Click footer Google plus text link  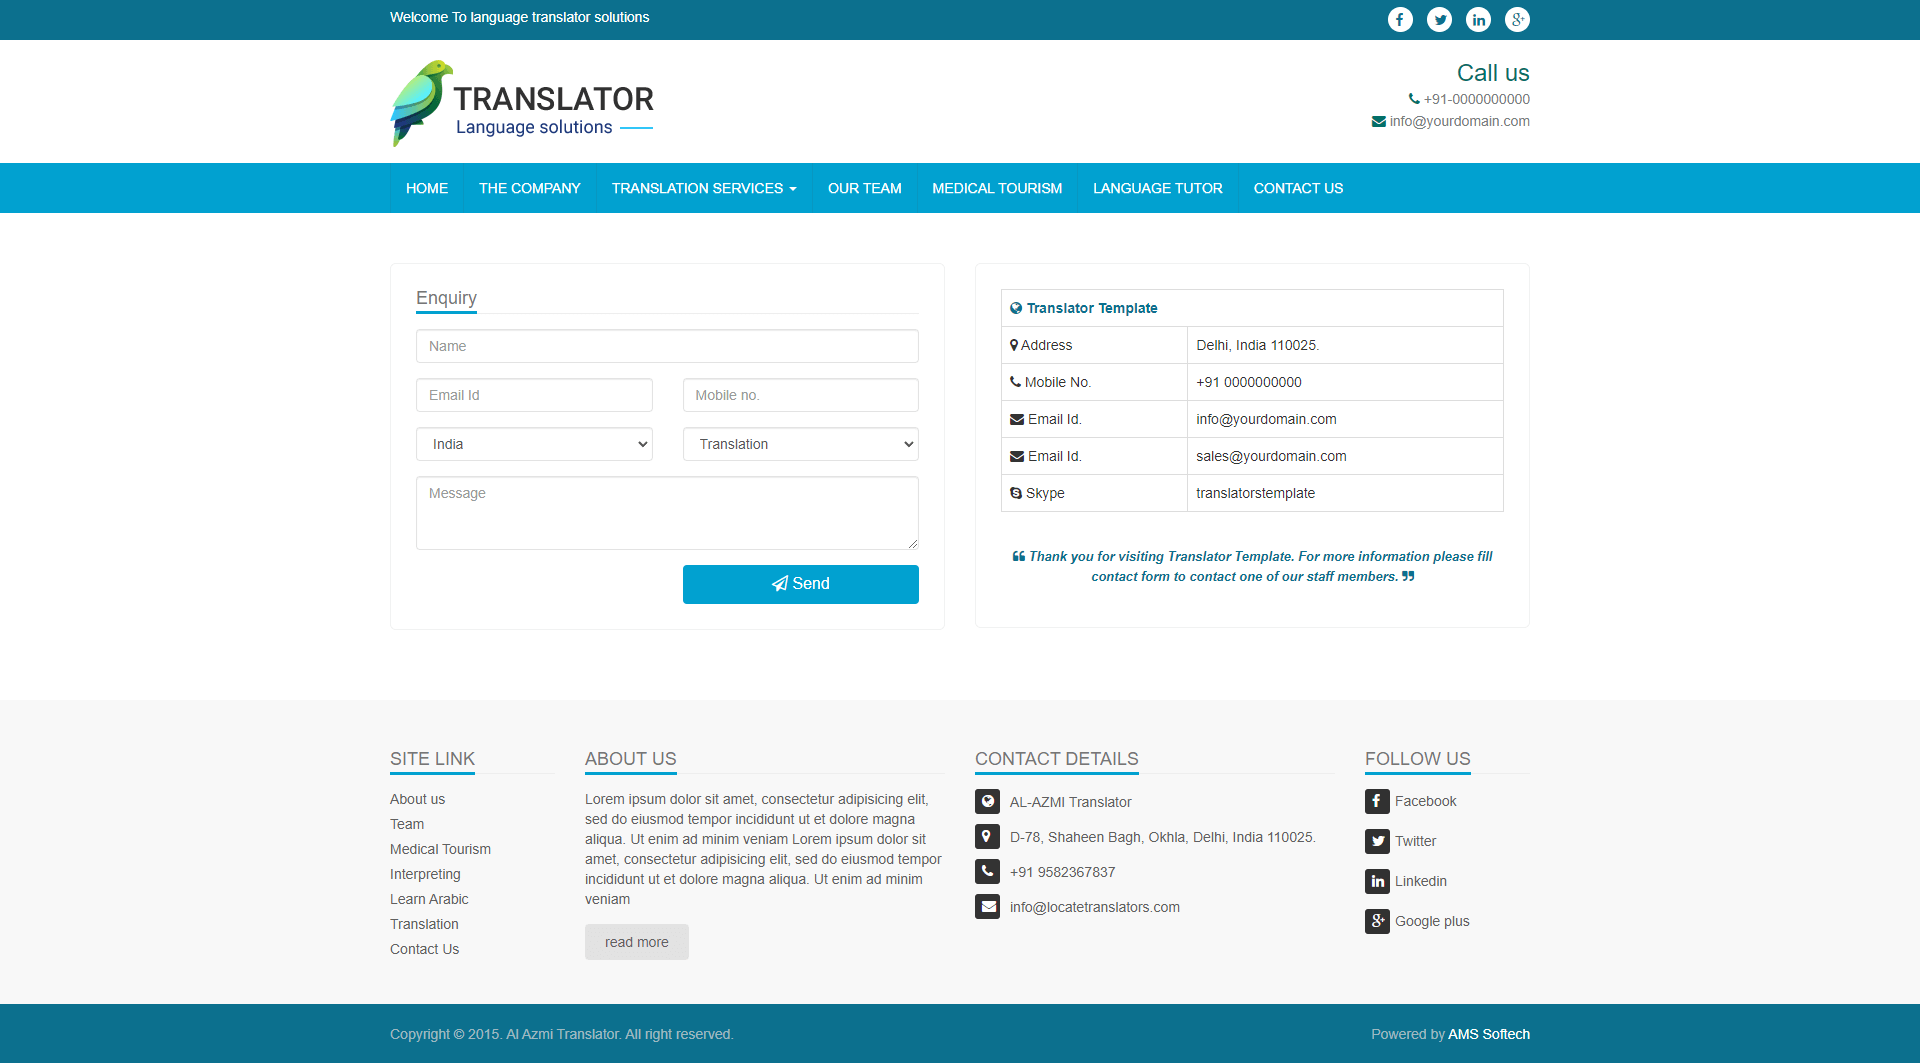(x=1432, y=921)
